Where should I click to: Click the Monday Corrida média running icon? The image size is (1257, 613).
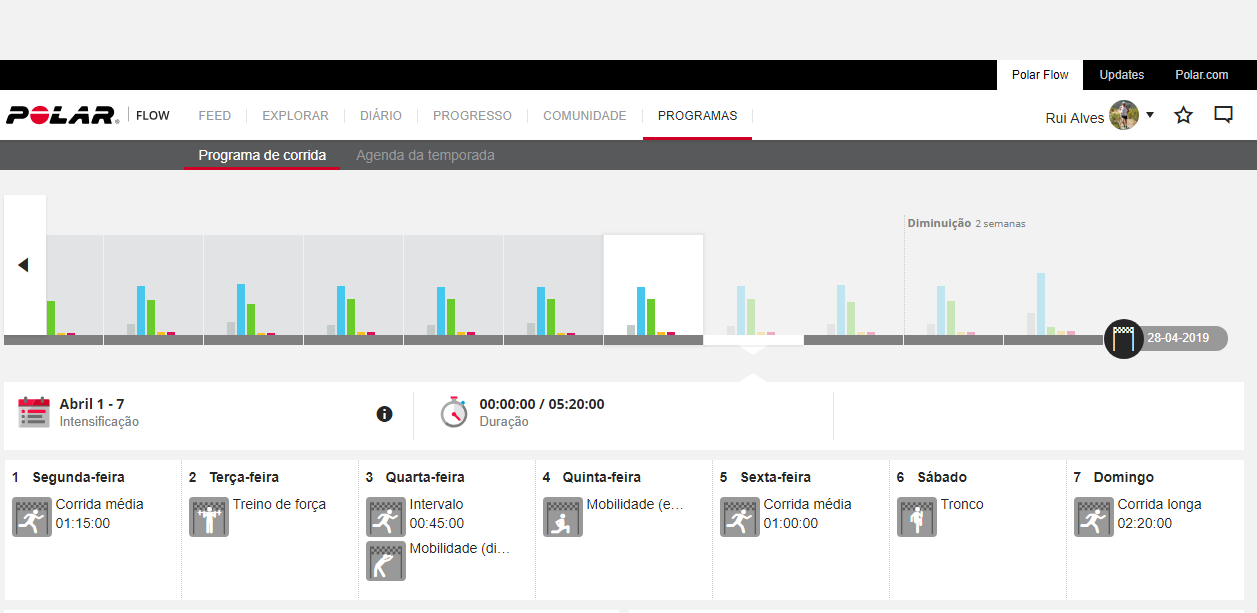coord(32,517)
